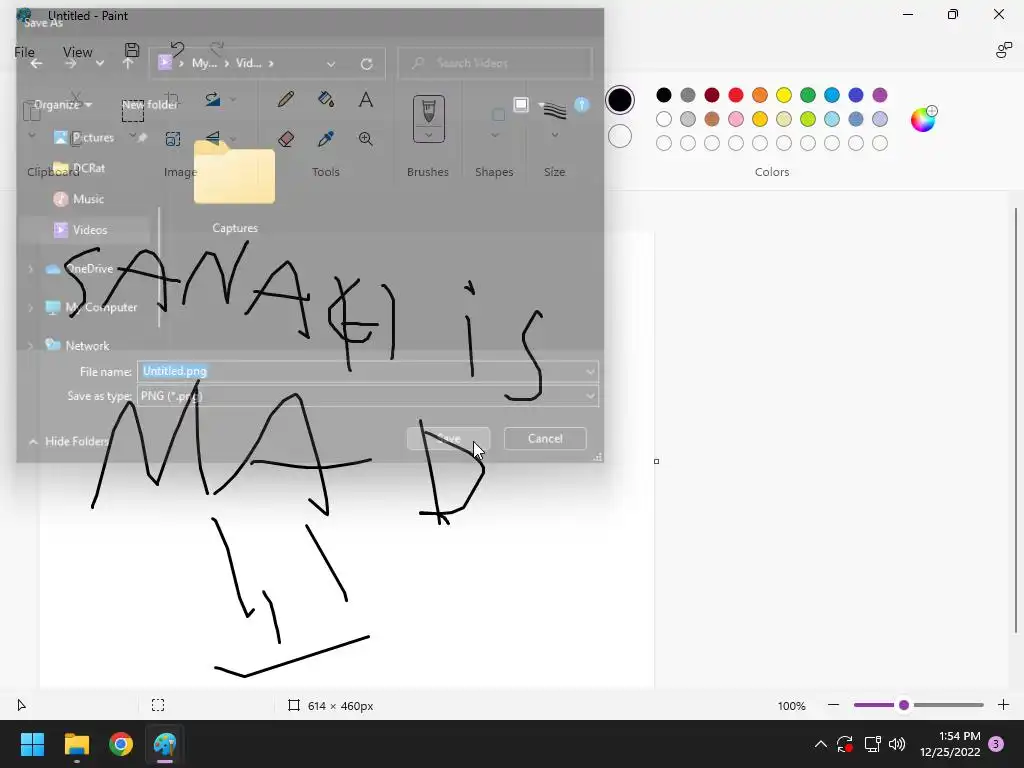This screenshot has width=1024, height=768.
Task: Click the Undo arrow in Paint
Action: click(x=177, y=50)
